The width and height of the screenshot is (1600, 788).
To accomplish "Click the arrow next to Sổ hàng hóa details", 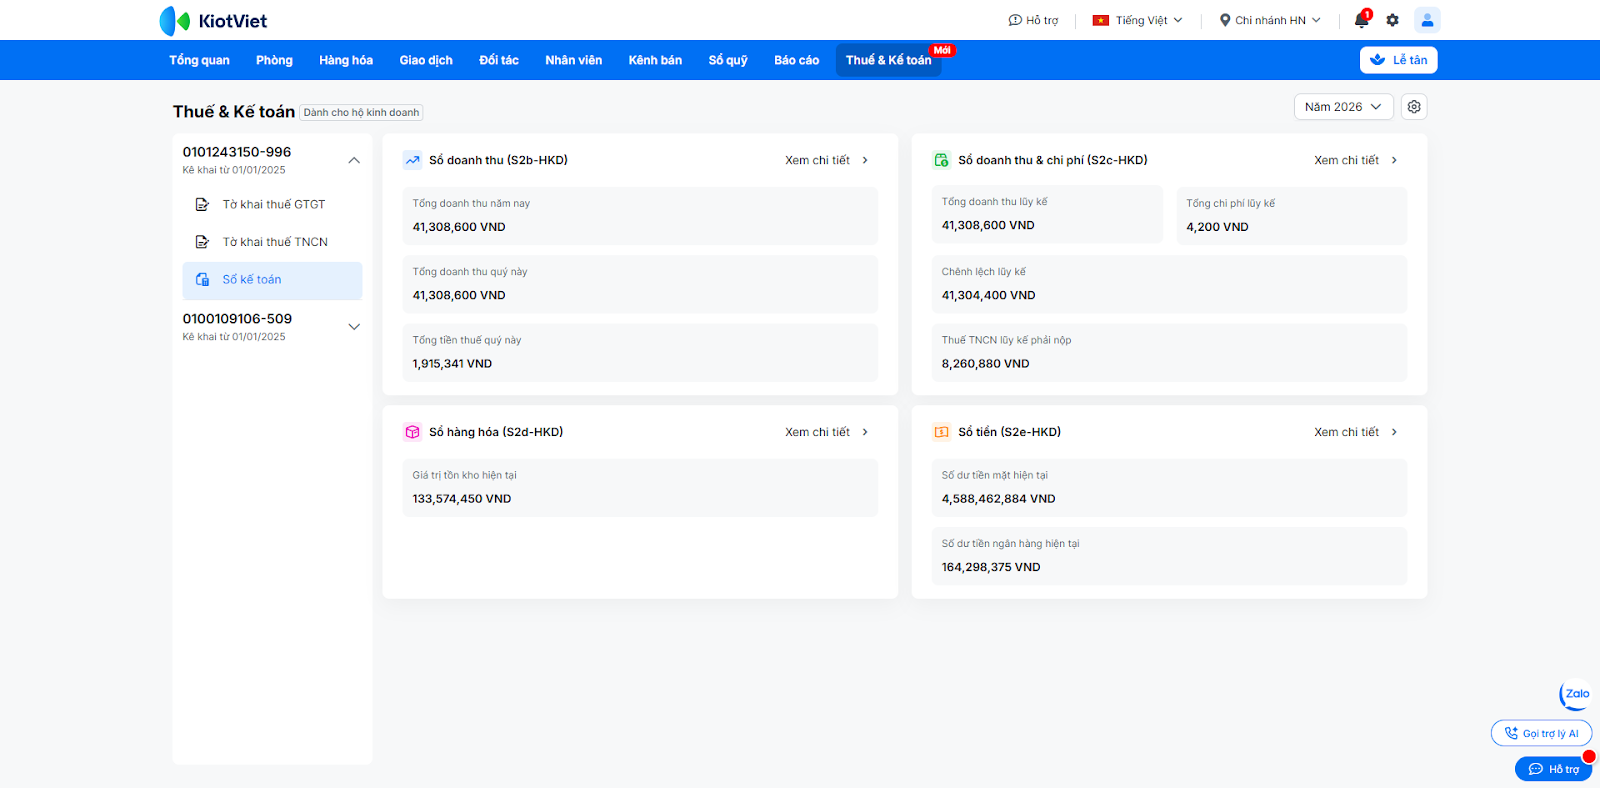I will click(x=865, y=432).
